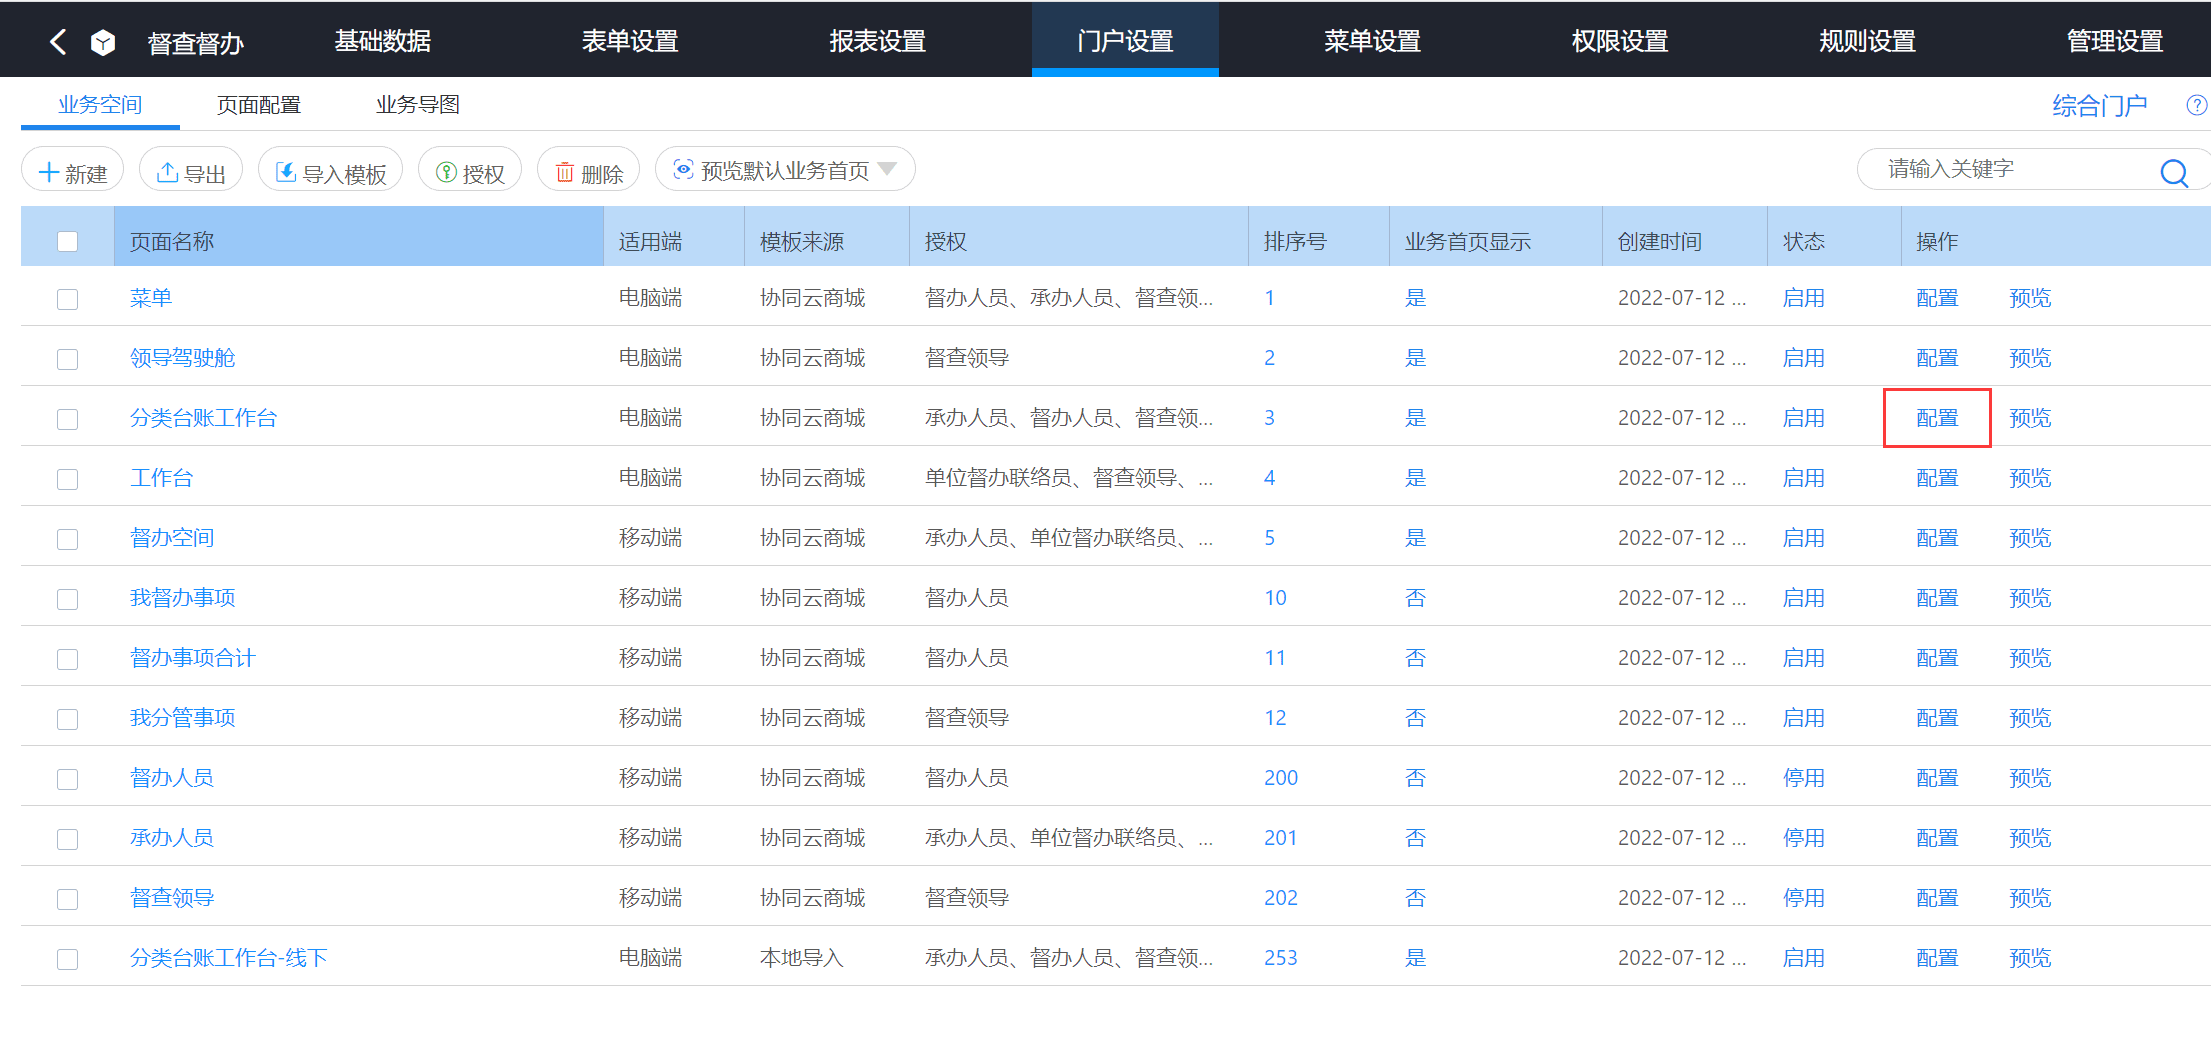The height and width of the screenshot is (1047, 2211).
Task: Open the 管理设置 menu
Action: [x=2115, y=41]
